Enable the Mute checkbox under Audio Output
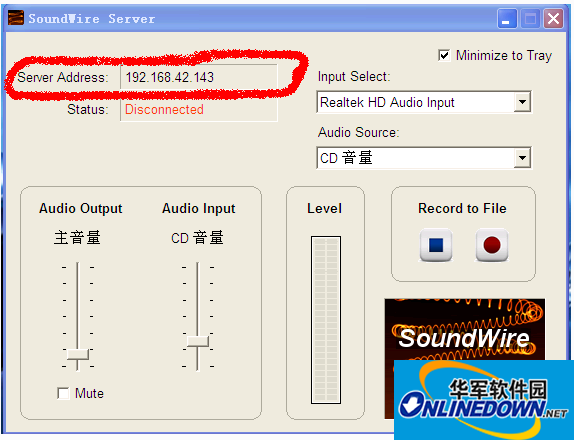Viewport: 574px width, 440px height. point(63,394)
